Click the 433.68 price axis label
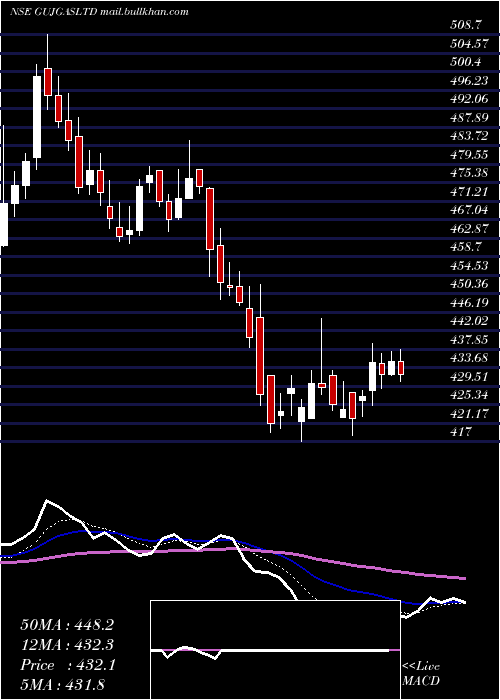 (x=469, y=358)
